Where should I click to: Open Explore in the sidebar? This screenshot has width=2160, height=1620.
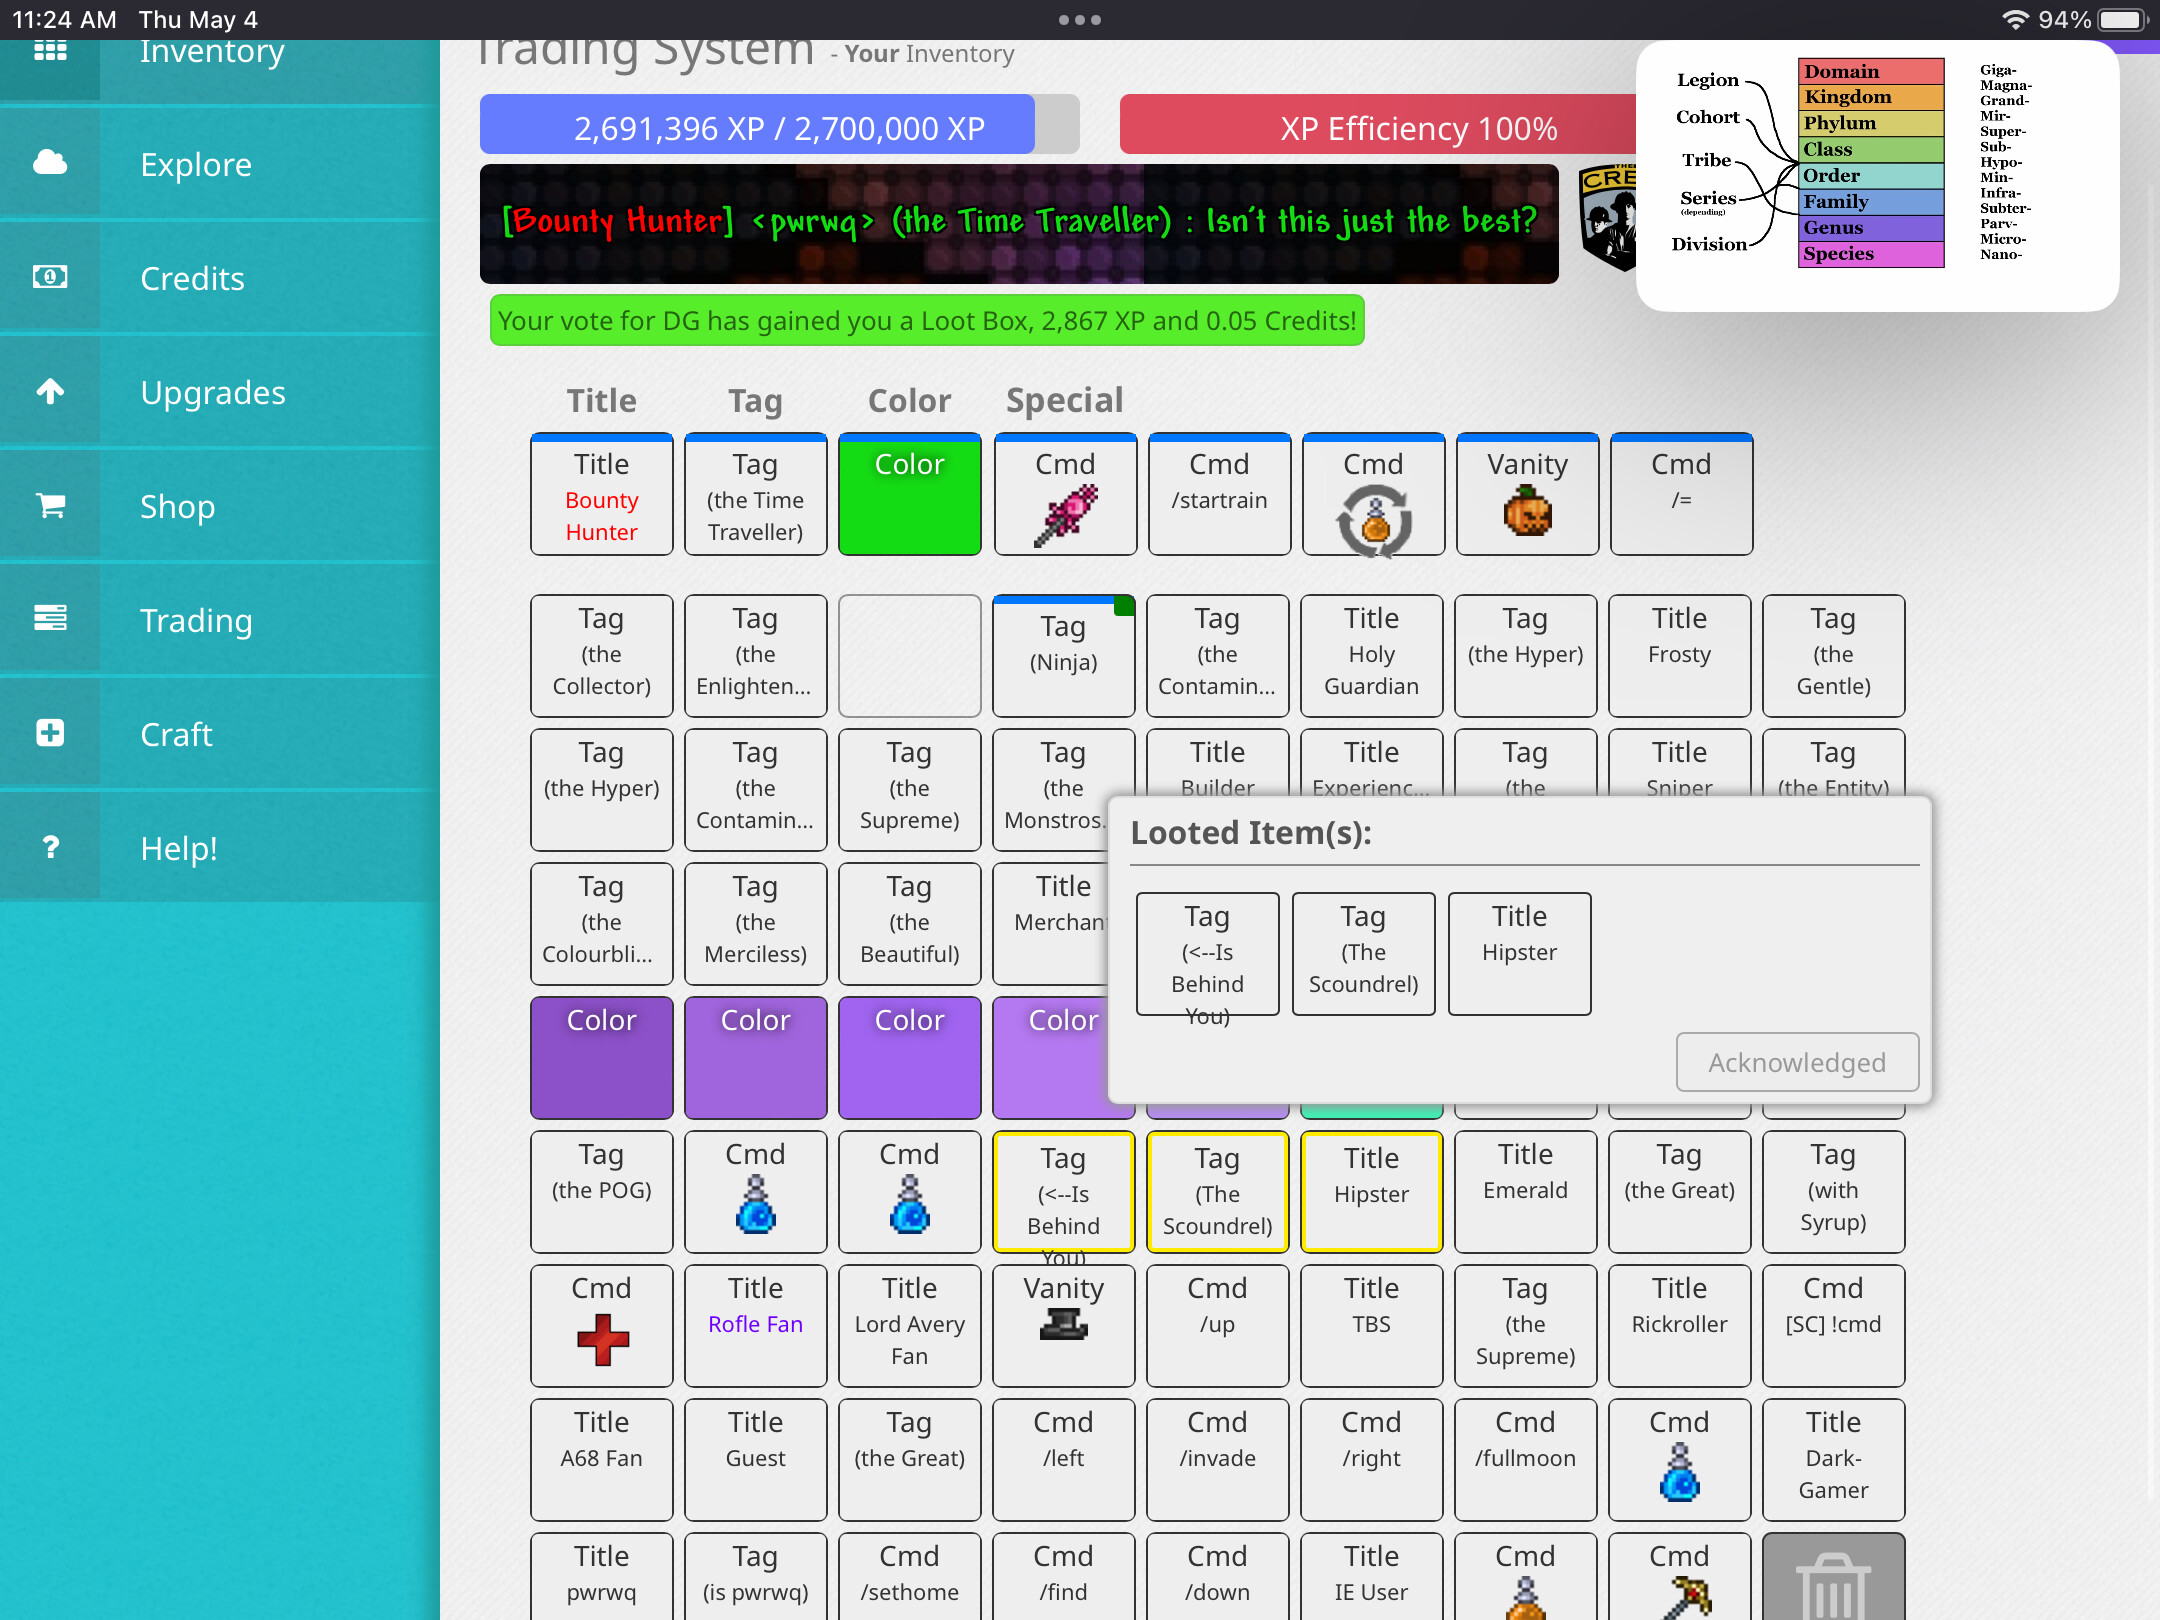pyautogui.click(x=220, y=163)
